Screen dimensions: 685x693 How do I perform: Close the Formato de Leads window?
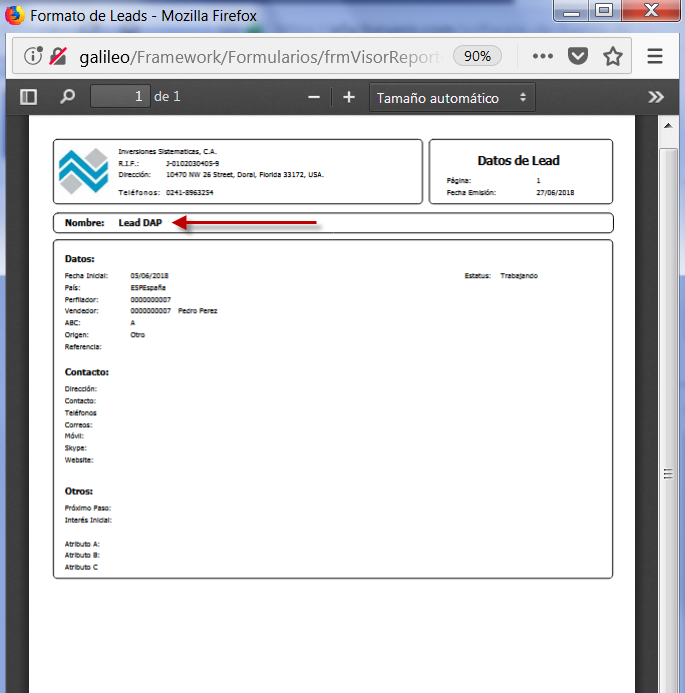pyautogui.click(x=651, y=11)
